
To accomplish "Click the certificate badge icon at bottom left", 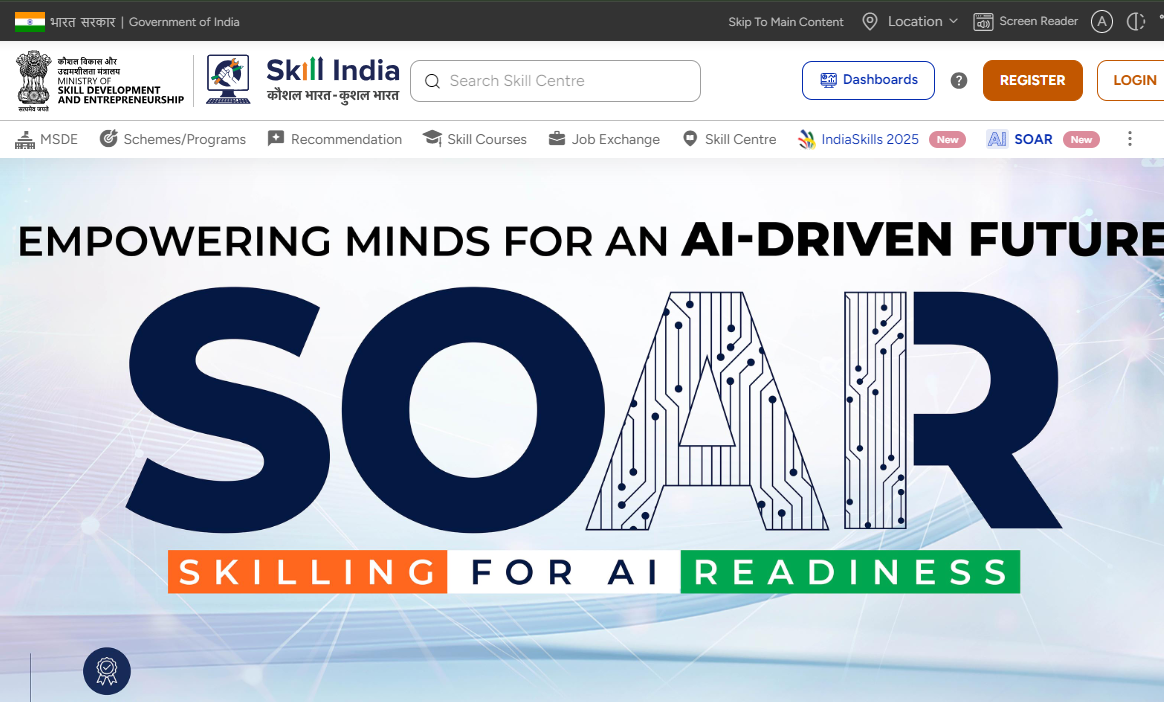I will point(107,671).
